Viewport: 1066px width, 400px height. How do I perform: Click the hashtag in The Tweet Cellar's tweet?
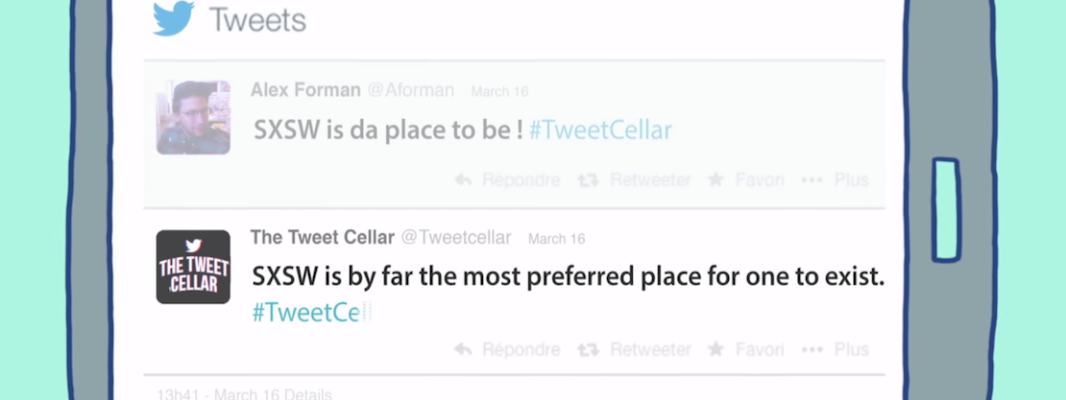point(306,312)
